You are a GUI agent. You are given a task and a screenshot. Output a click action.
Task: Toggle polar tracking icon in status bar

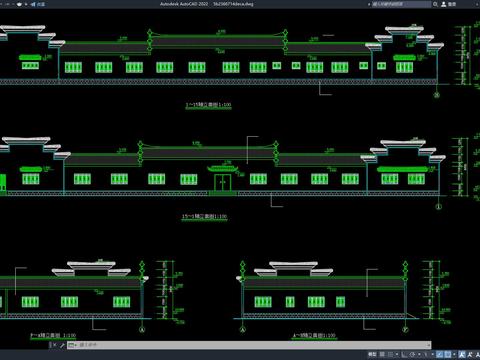(x=412, y=354)
